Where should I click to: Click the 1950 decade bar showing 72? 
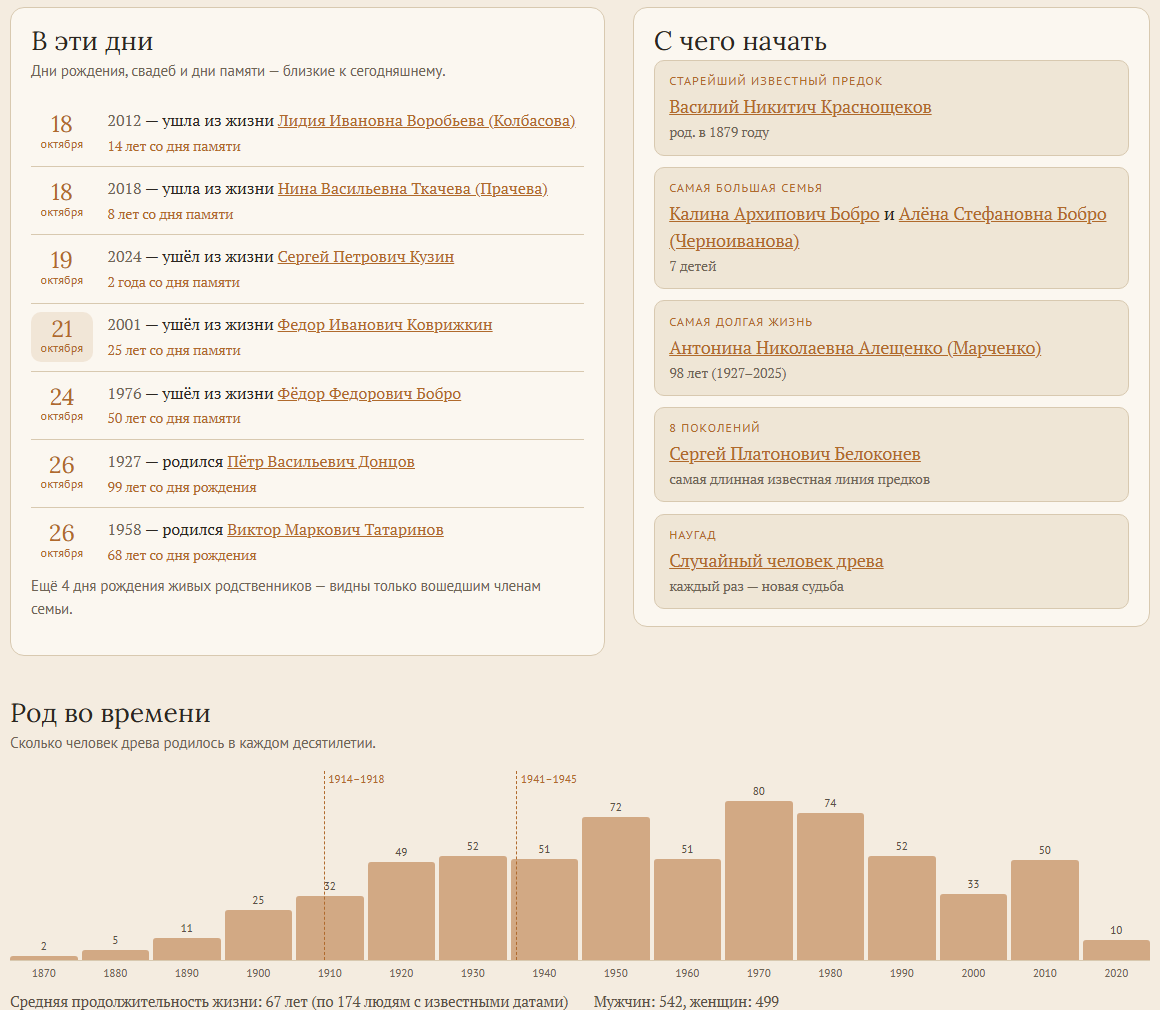pyautogui.click(x=616, y=889)
